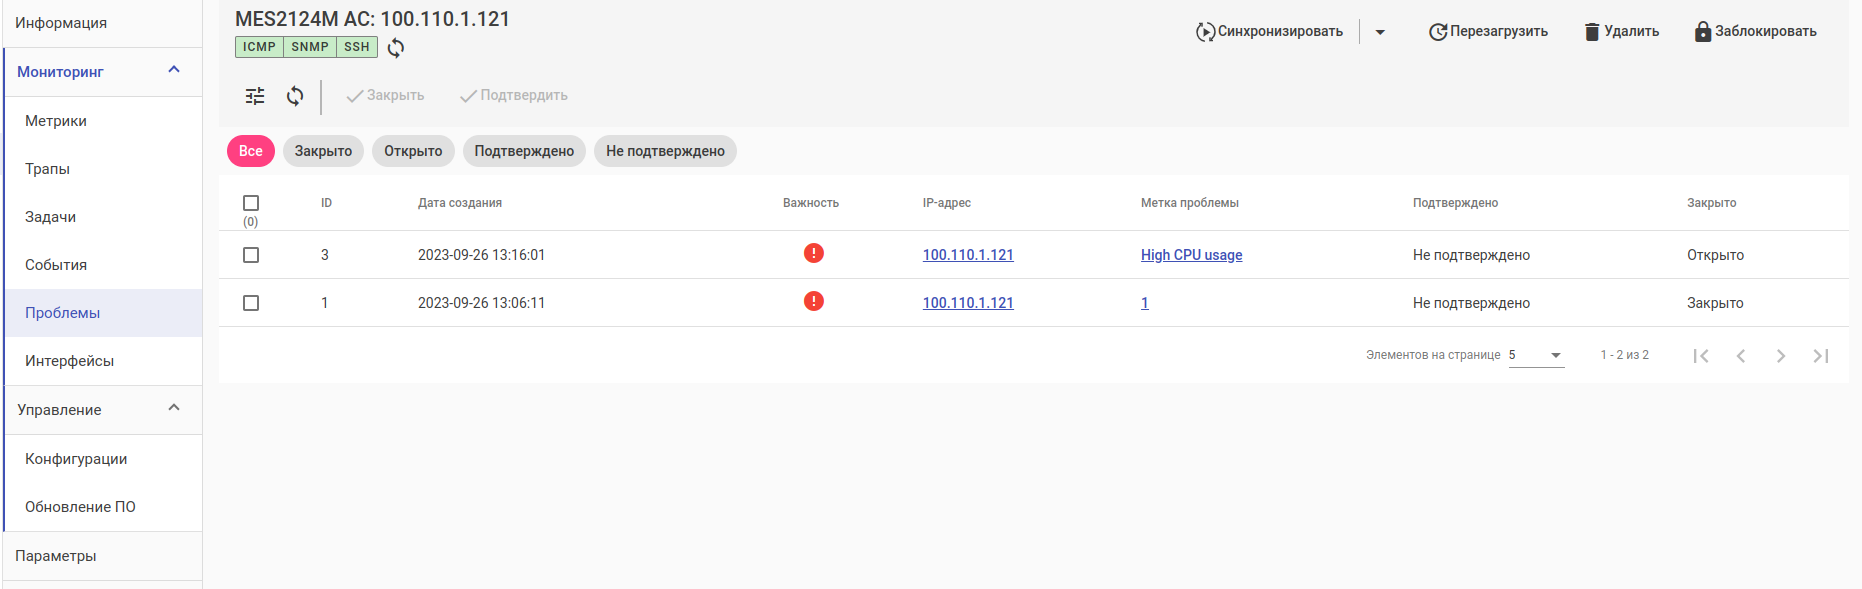
Task: Collapse the Управление sidebar section
Action: tap(174, 408)
